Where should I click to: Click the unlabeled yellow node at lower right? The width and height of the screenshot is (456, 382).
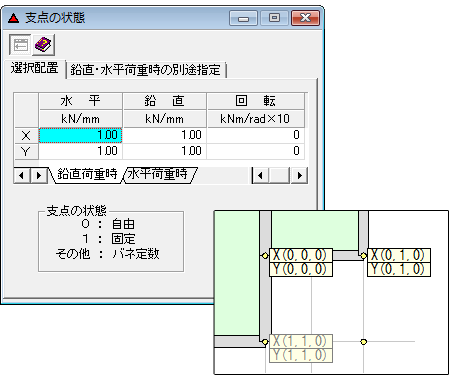363,342
